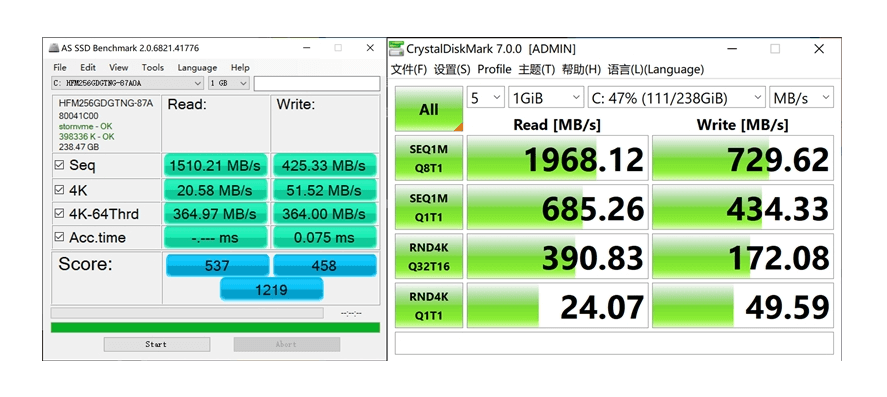Click the HFM256GDGTNG-87A drive name text
The width and height of the screenshot is (887, 397).
click(x=106, y=104)
